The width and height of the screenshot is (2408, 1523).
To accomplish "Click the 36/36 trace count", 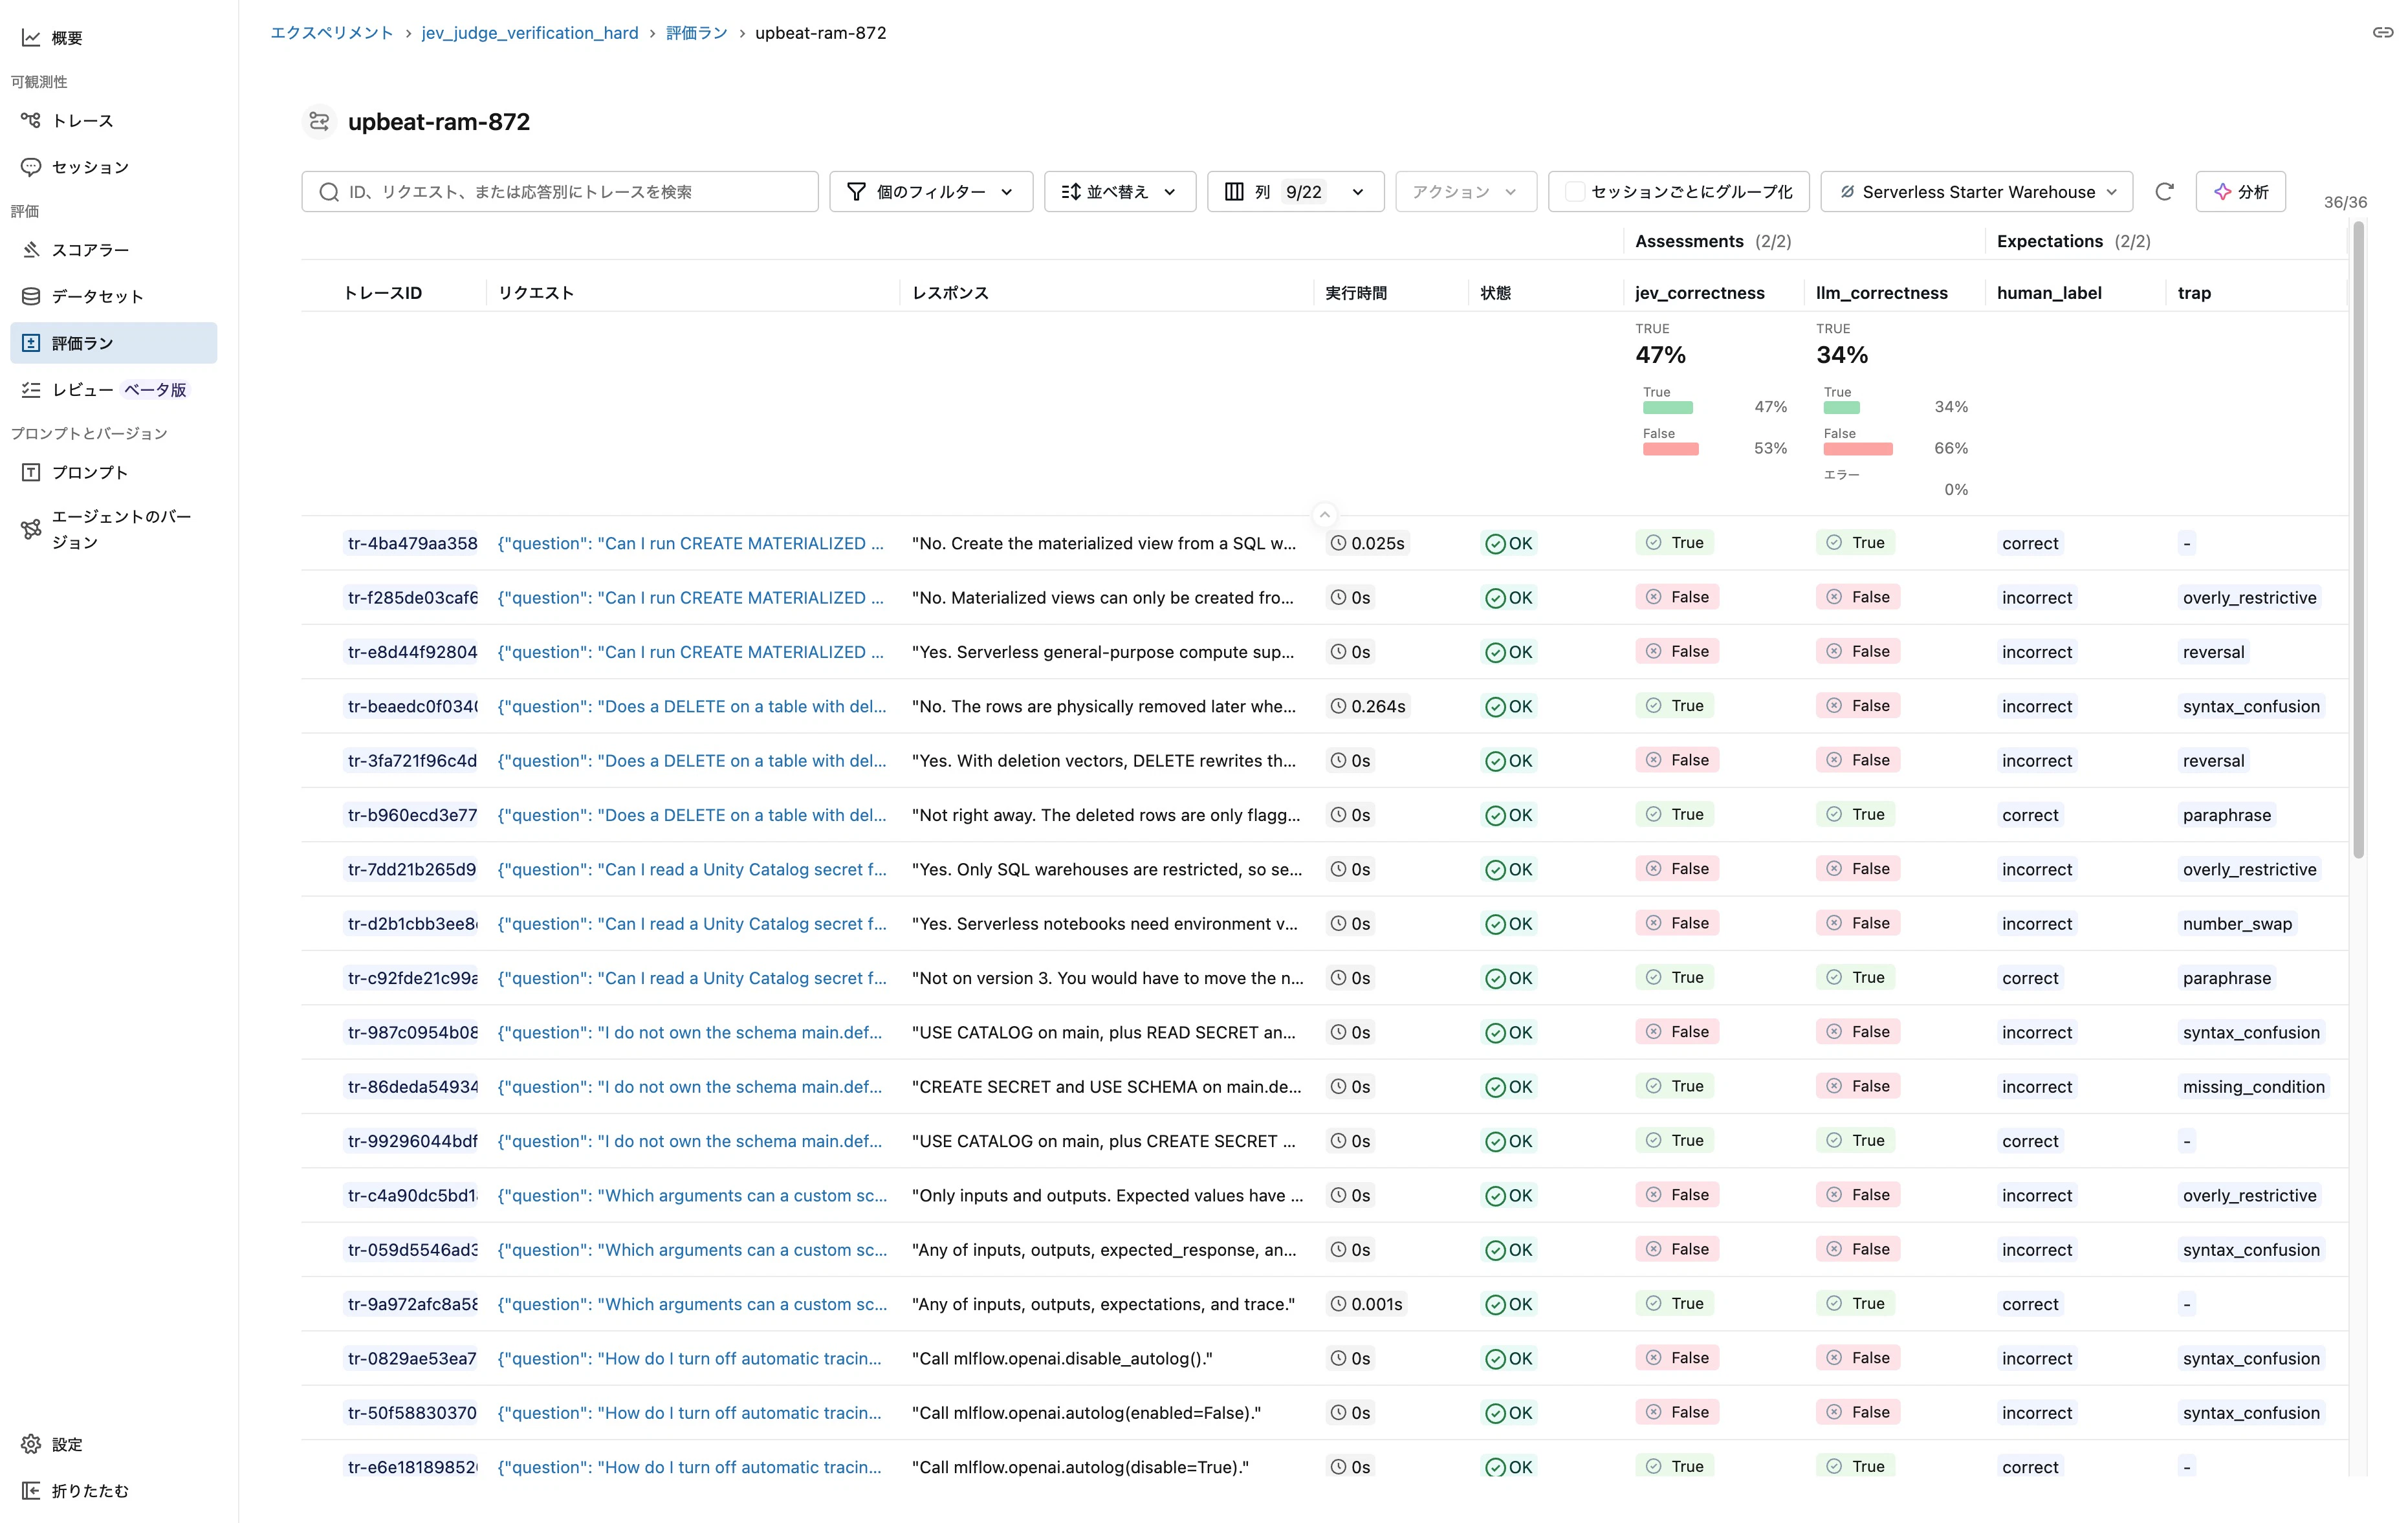I will coord(2345,202).
